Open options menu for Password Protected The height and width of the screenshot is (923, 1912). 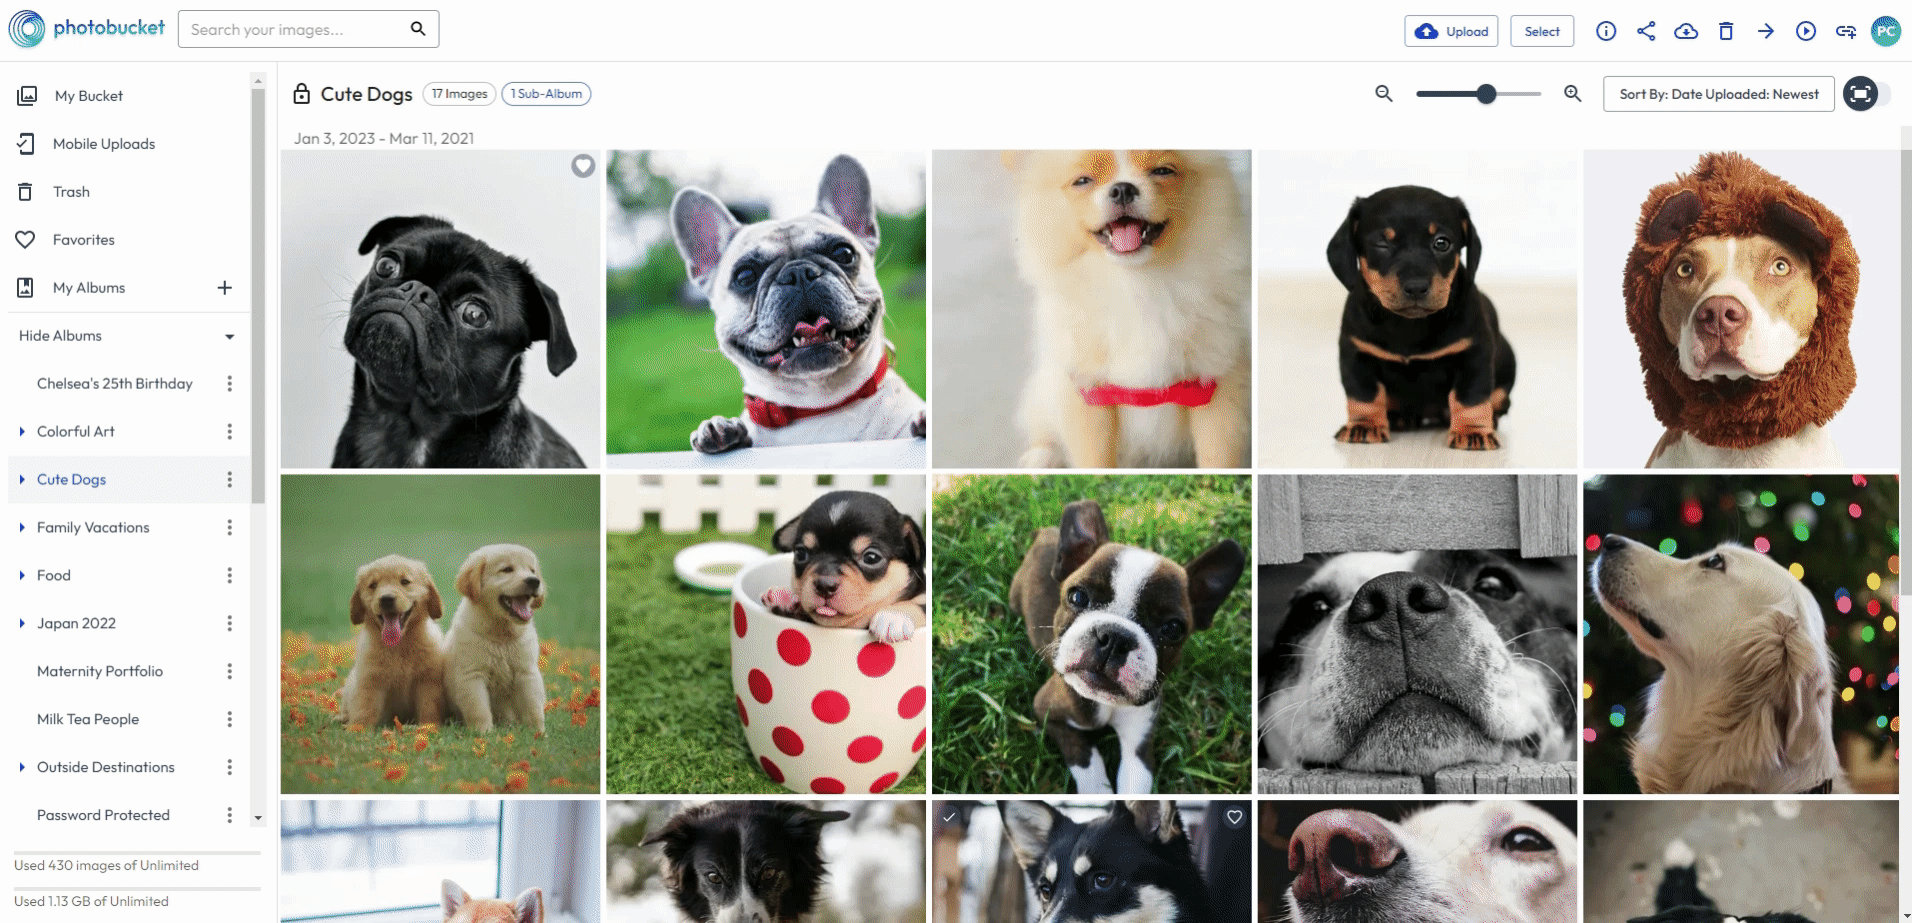(230, 816)
